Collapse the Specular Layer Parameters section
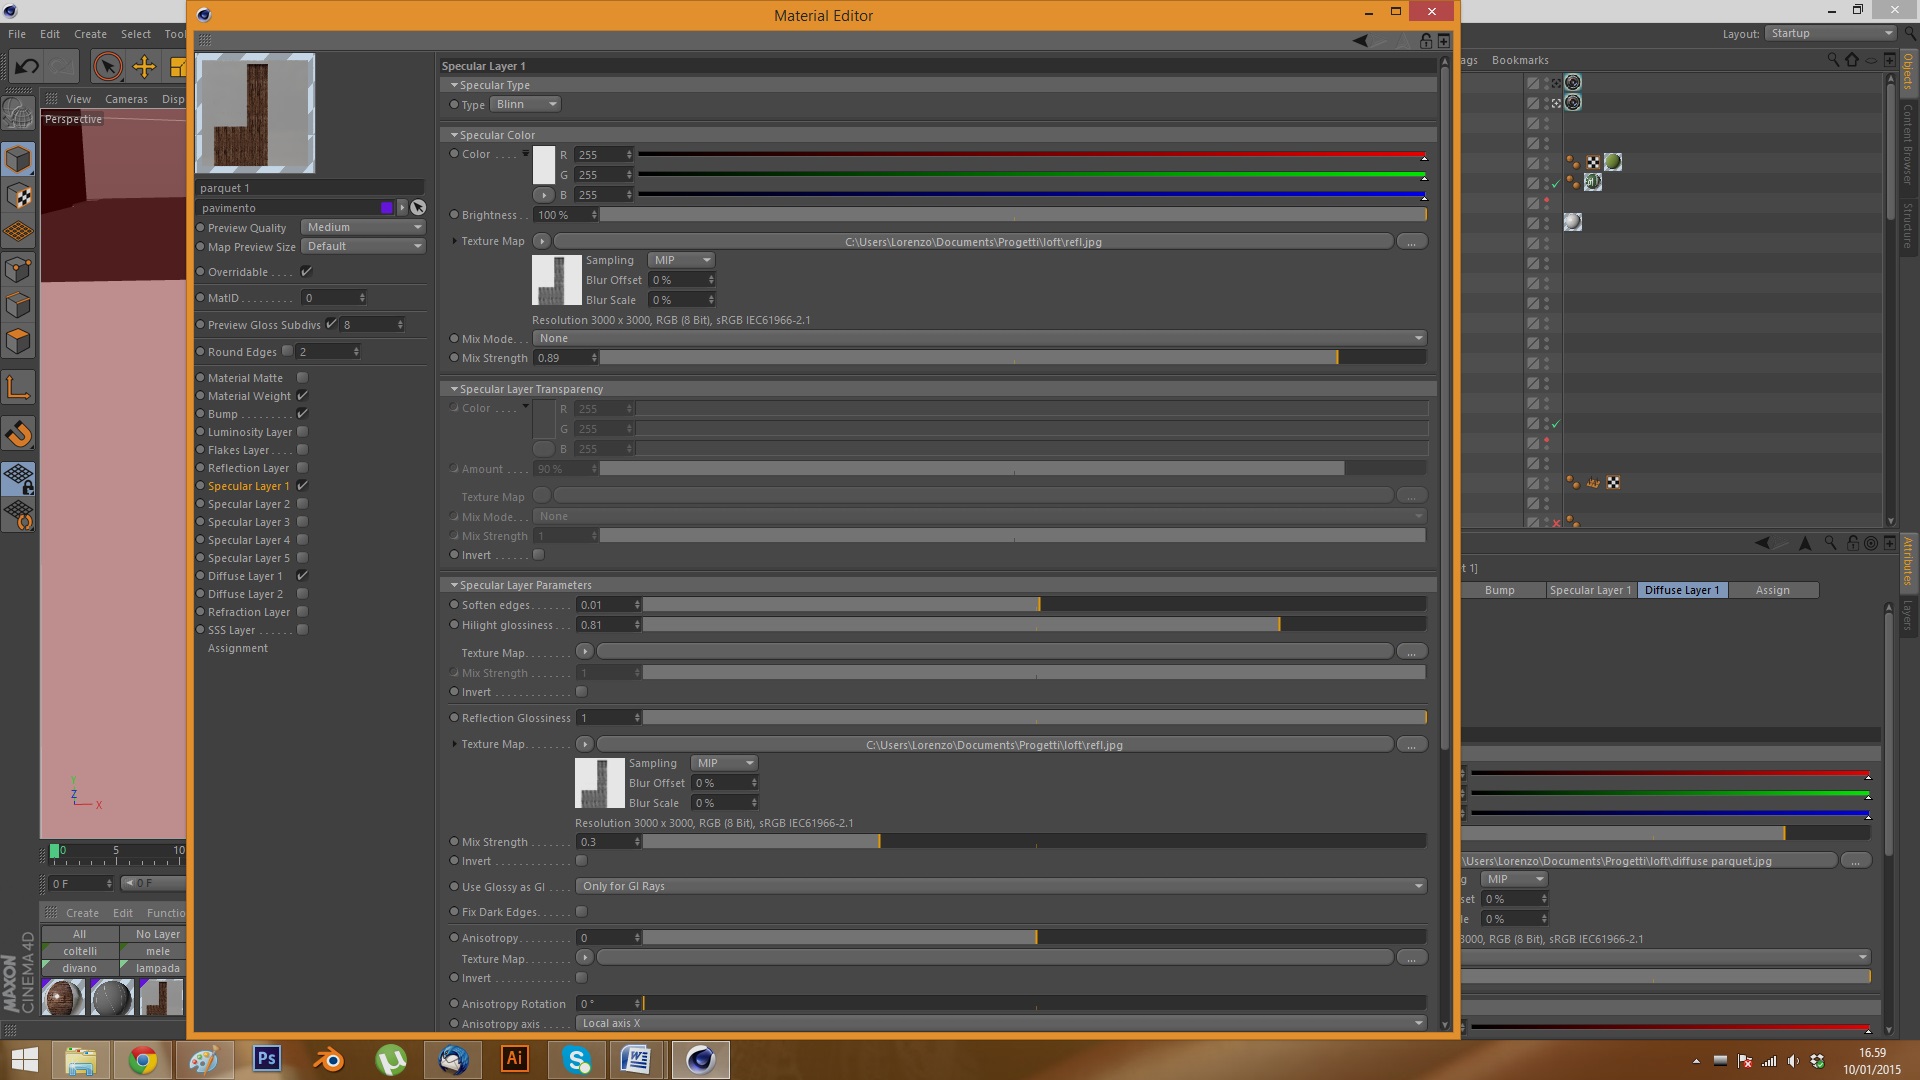 tap(454, 585)
